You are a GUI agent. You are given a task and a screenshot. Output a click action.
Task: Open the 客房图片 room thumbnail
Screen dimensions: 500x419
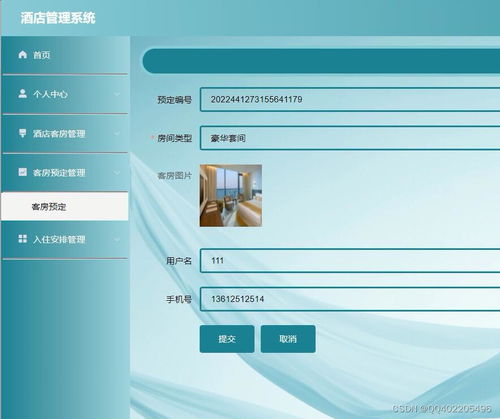(x=231, y=196)
